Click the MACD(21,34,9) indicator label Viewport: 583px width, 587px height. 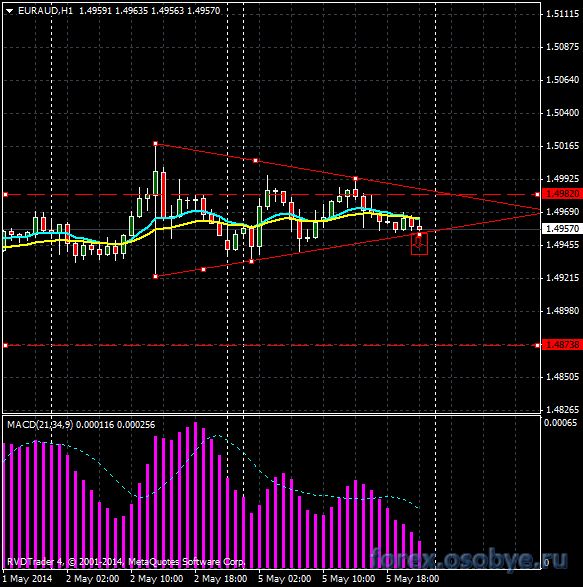pos(40,425)
